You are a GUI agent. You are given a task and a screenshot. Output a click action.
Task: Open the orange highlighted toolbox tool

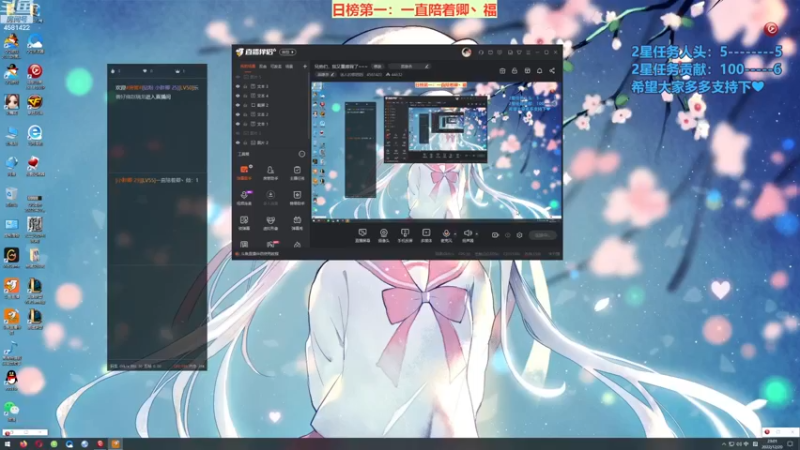244,172
